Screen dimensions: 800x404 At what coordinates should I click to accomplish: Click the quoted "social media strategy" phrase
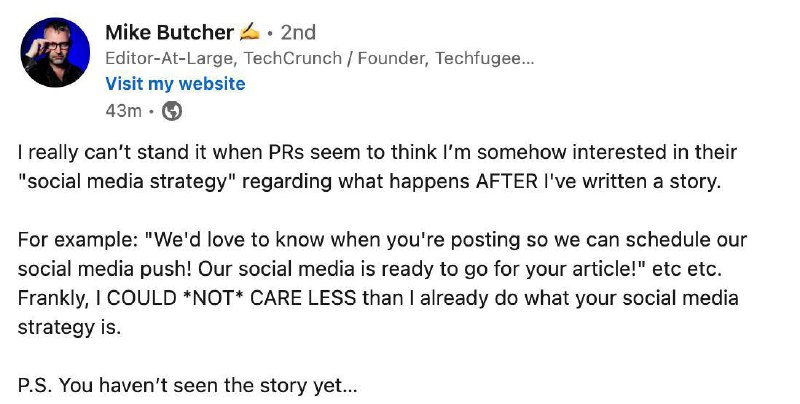124,181
